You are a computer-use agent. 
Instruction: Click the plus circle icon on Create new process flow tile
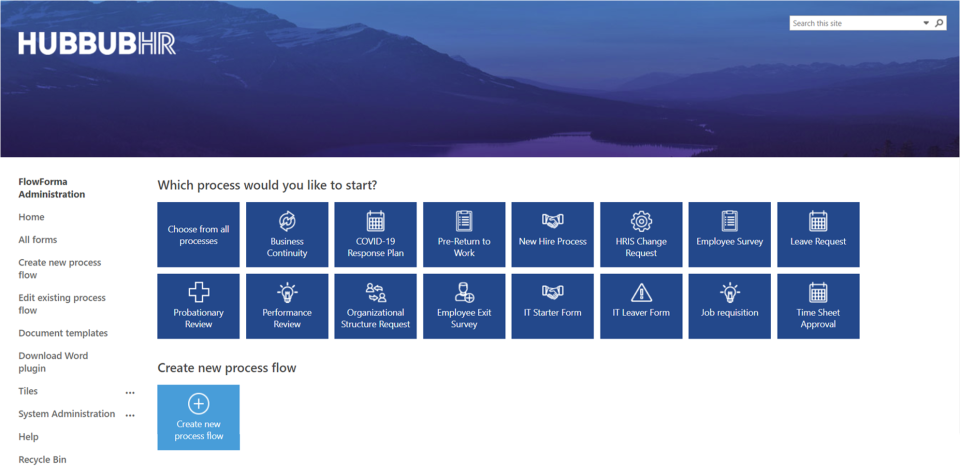point(198,404)
